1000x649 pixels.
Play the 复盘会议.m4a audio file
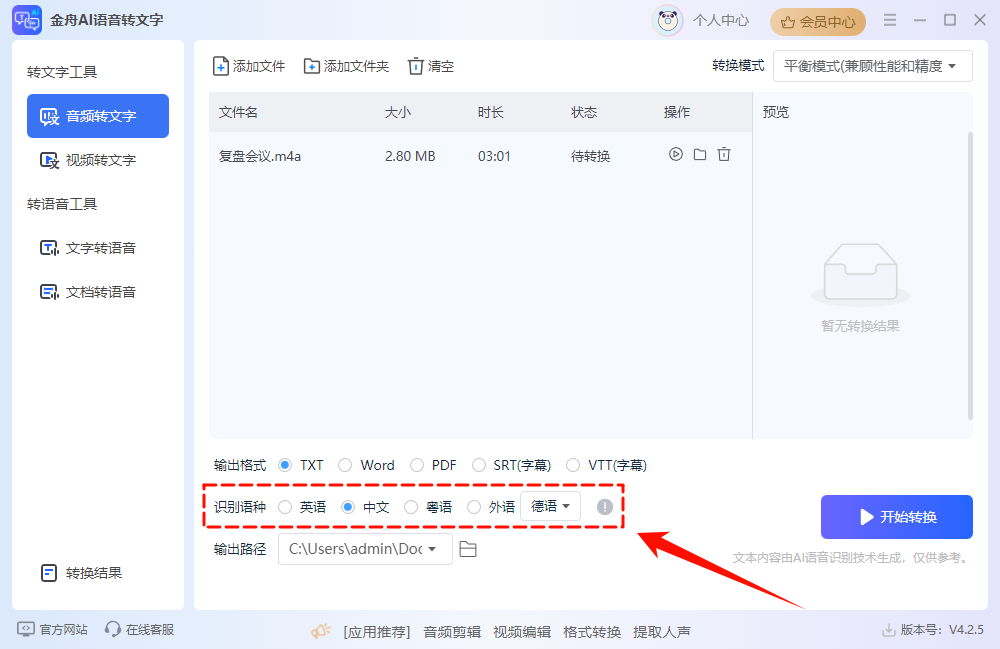point(677,155)
